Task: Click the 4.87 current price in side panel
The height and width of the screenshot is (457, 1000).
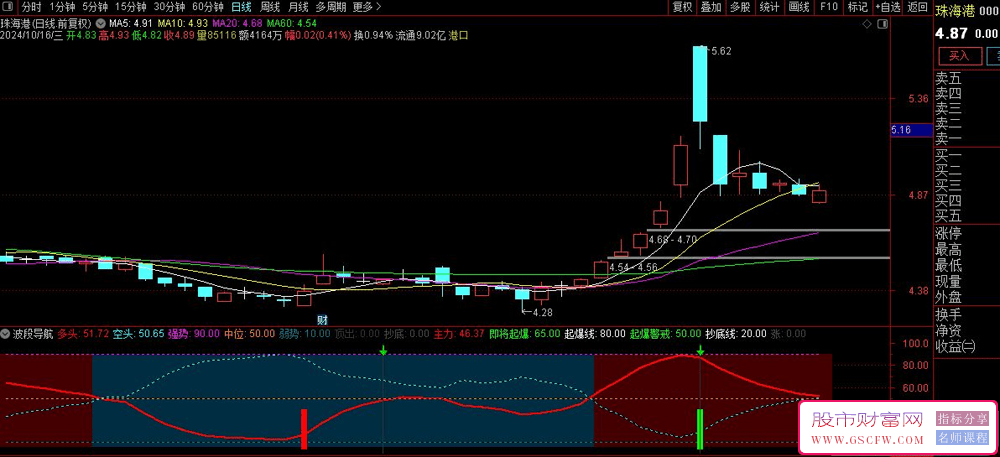Action: [x=952, y=34]
